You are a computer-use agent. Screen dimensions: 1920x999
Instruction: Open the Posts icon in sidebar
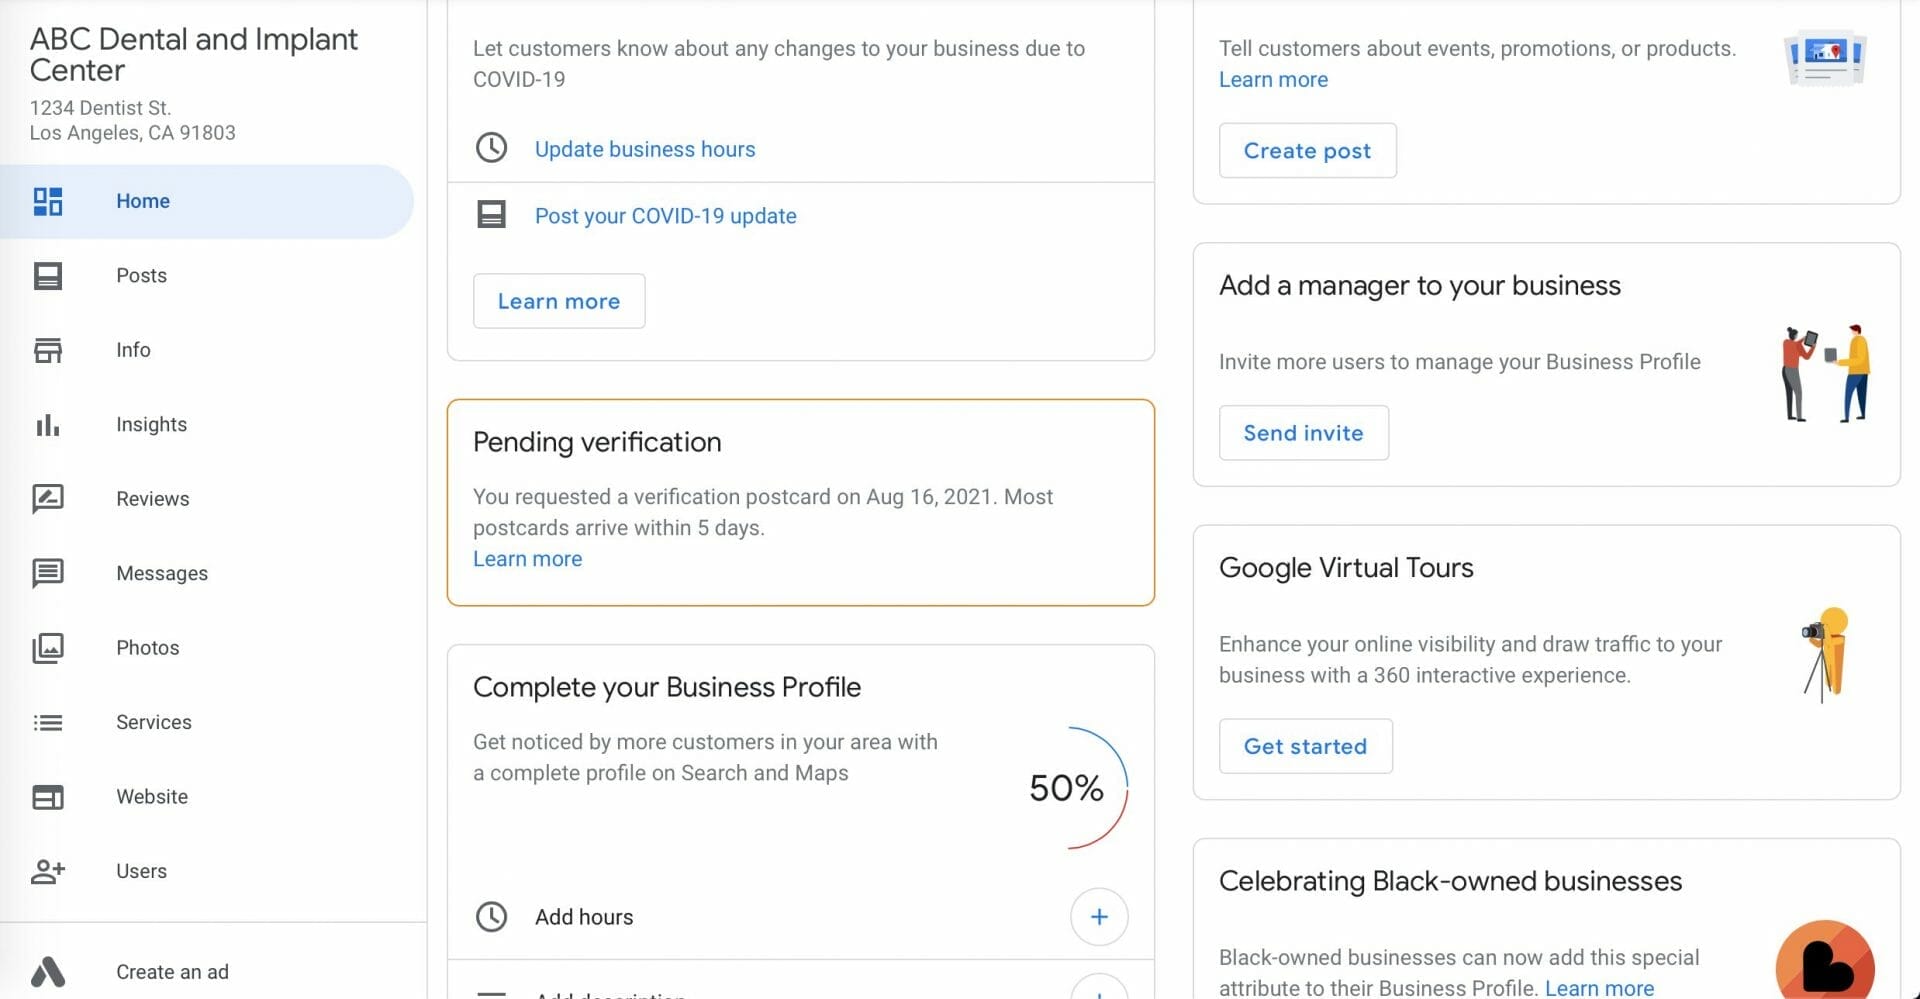pos(48,276)
